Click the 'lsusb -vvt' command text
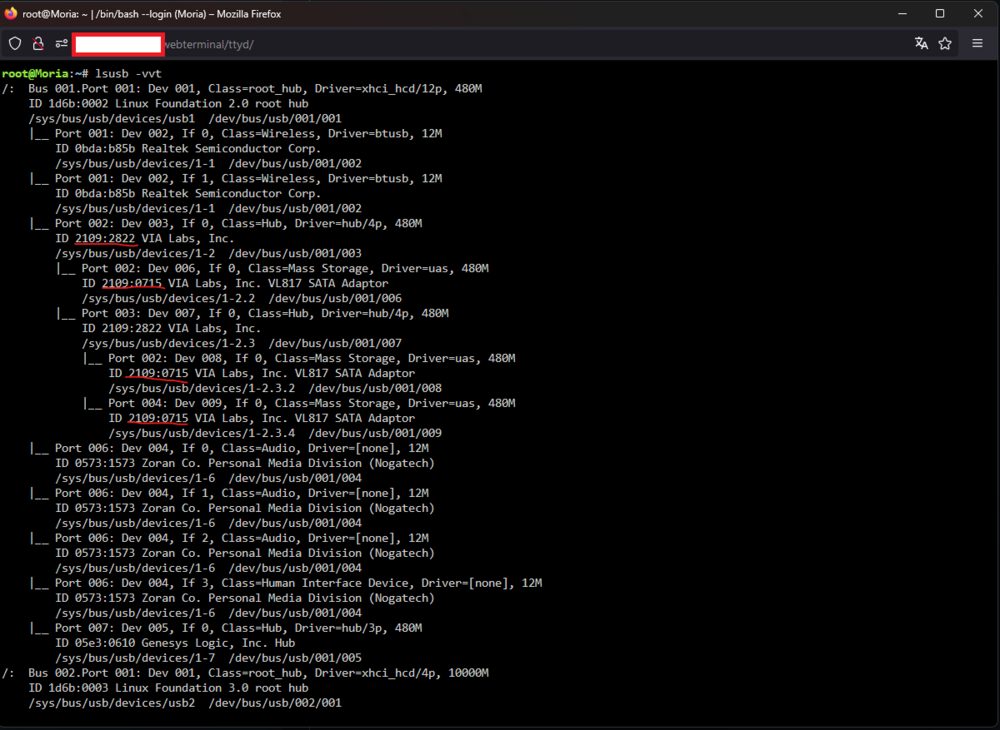Image resolution: width=1000 pixels, height=730 pixels. pyautogui.click(x=128, y=73)
